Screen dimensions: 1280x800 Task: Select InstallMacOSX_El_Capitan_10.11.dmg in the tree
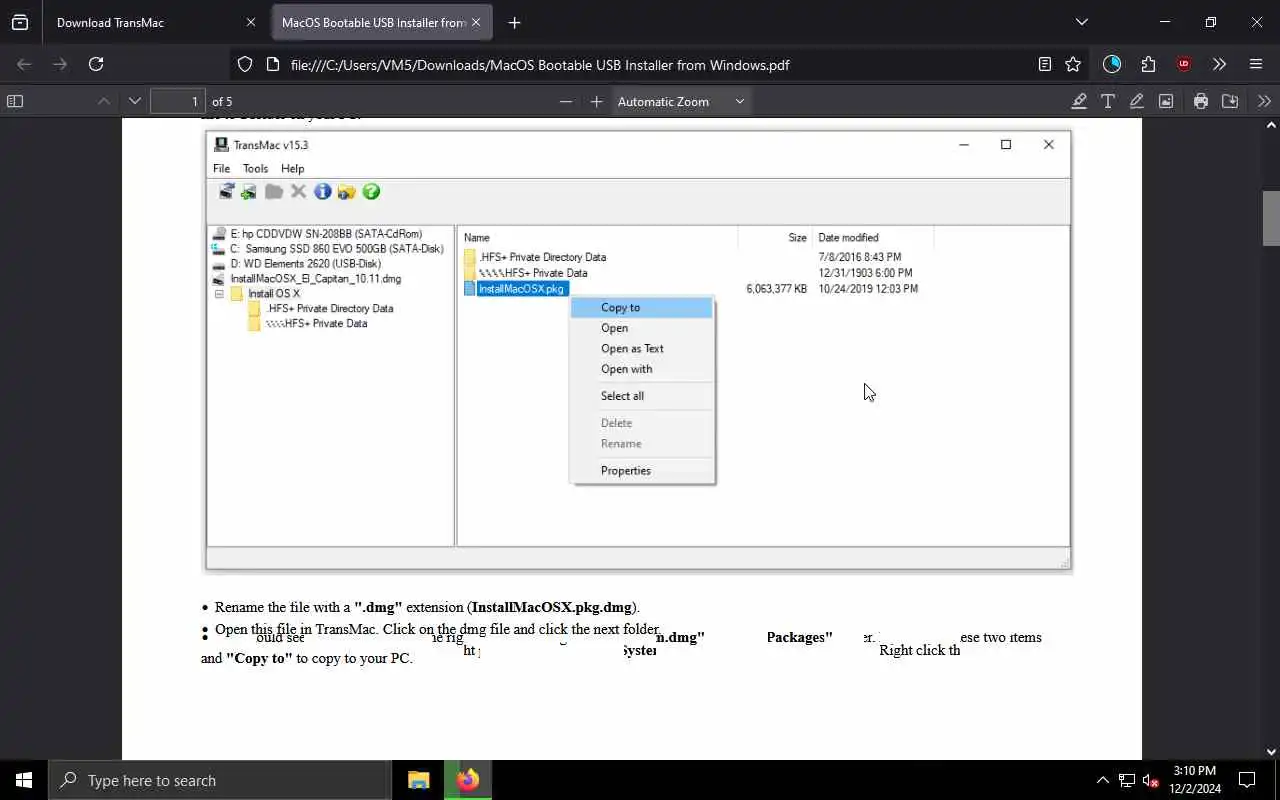click(315, 279)
